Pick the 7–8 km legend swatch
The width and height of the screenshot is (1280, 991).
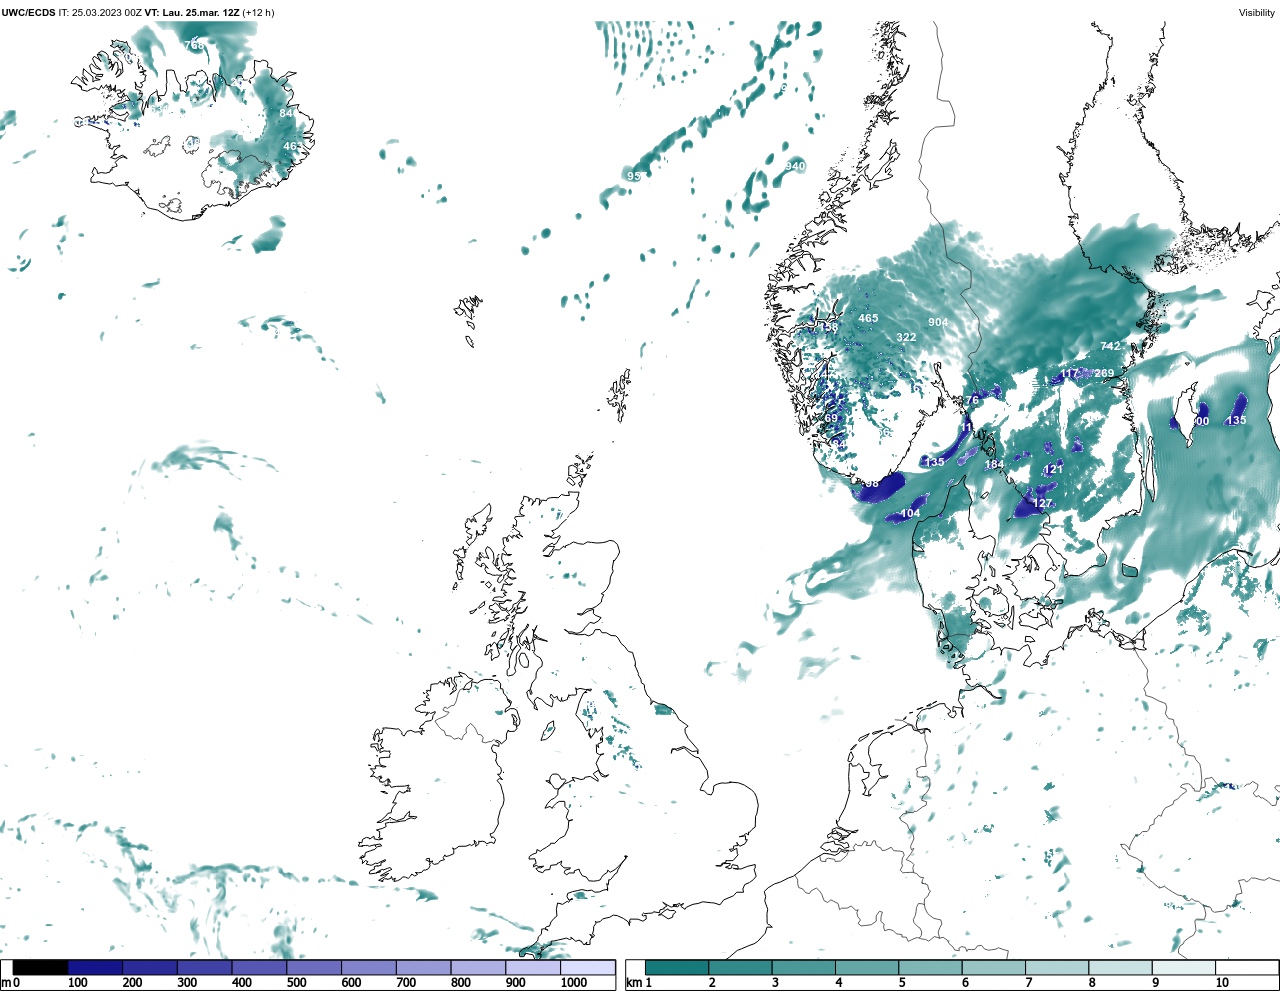[x=1057, y=968]
